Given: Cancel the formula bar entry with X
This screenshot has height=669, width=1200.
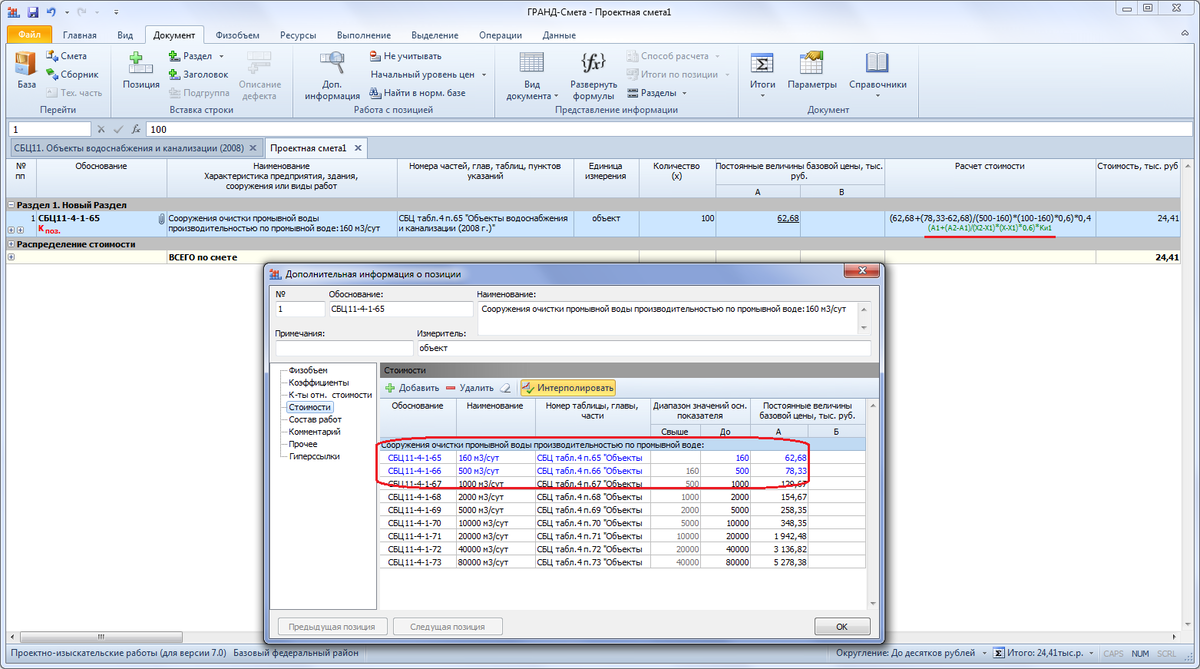Looking at the screenshot, I should point(101,130).
